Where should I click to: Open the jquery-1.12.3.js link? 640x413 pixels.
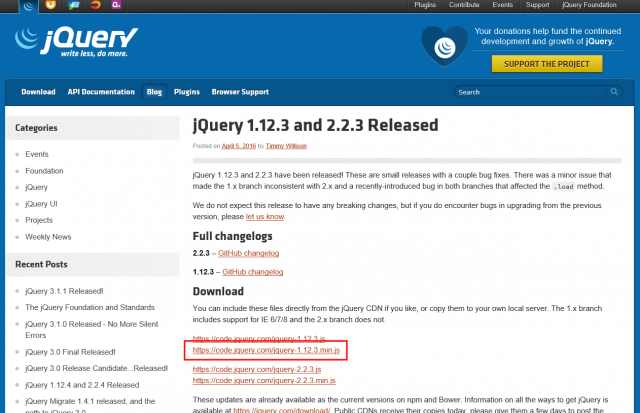click(x=259, y=339)
